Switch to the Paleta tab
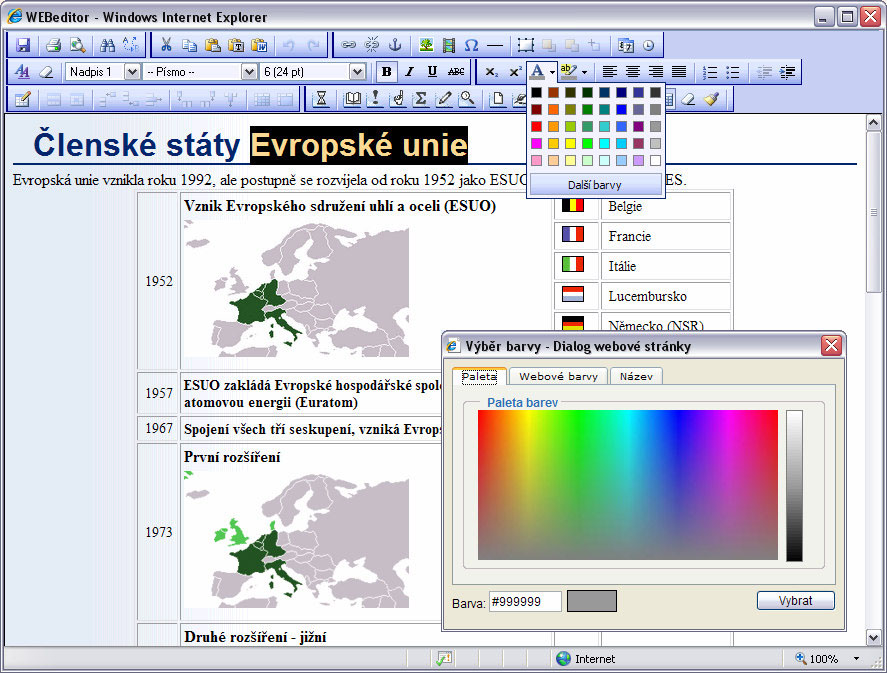 479,376
